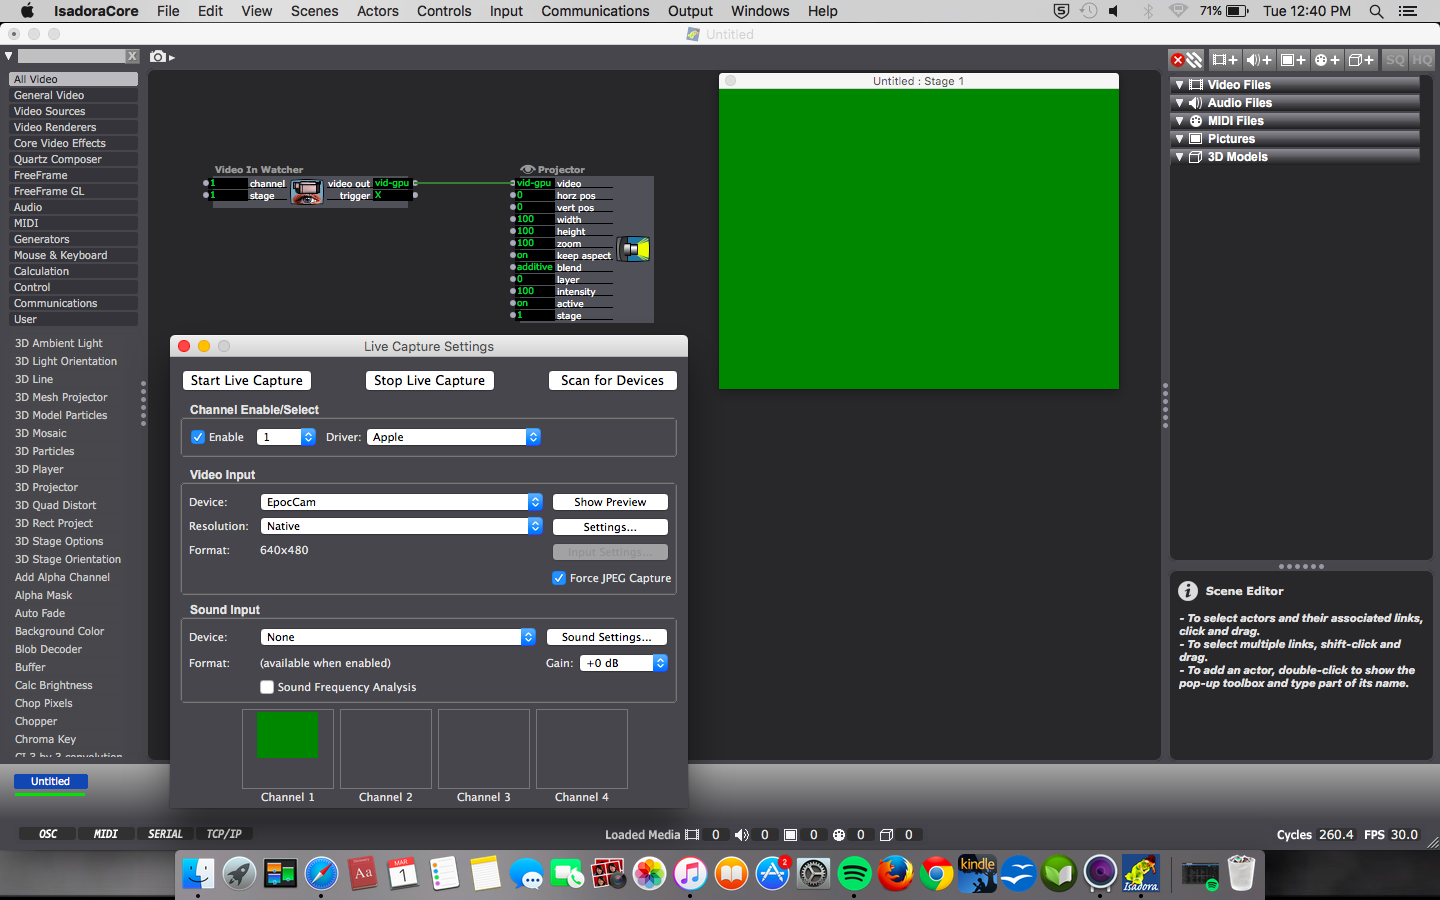Open Firefox from the Dock

click(895, 874)
